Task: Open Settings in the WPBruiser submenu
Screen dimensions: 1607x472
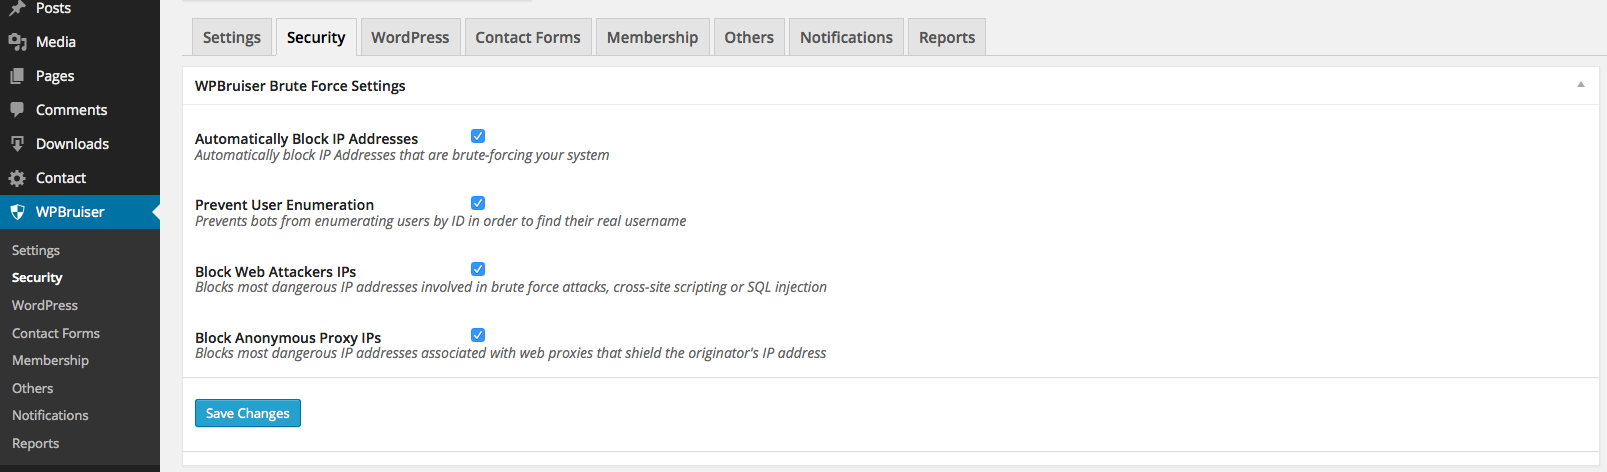Action: tap(36, 250)
